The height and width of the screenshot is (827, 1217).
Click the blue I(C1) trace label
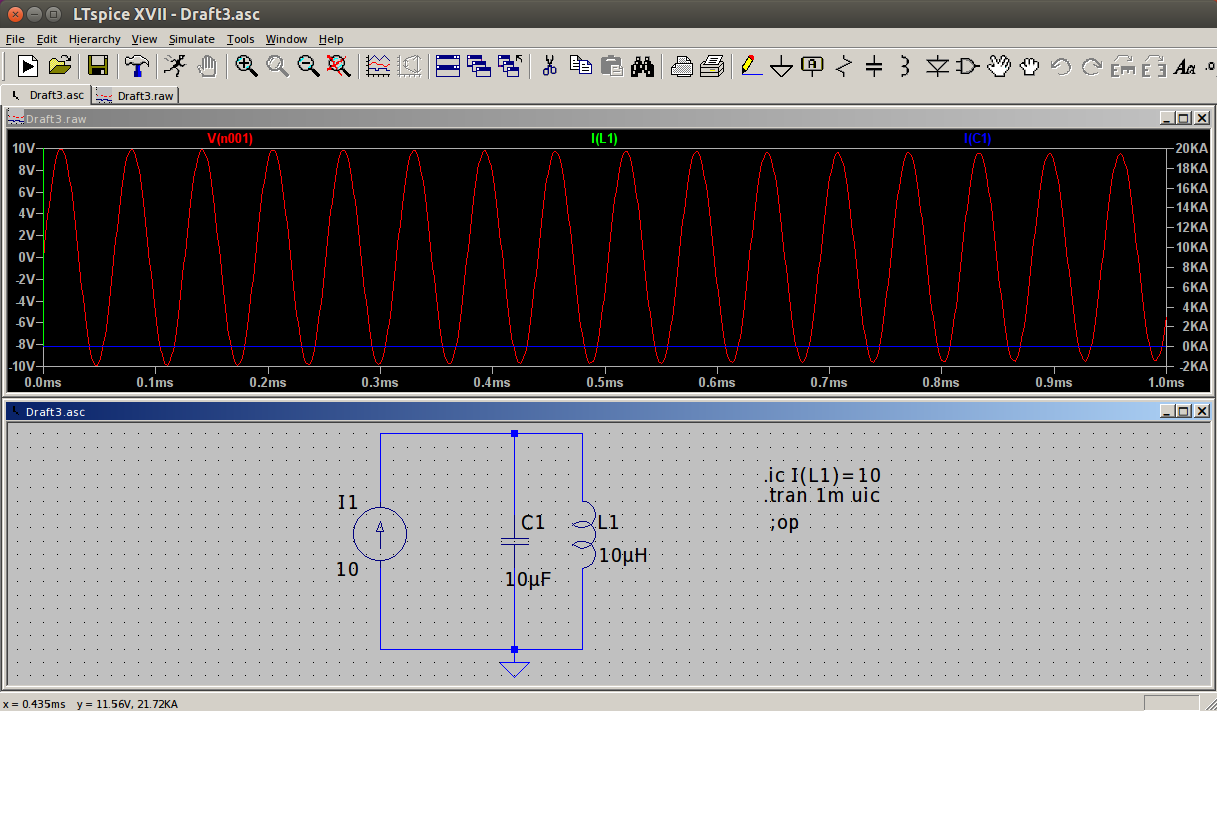(977, 139)
